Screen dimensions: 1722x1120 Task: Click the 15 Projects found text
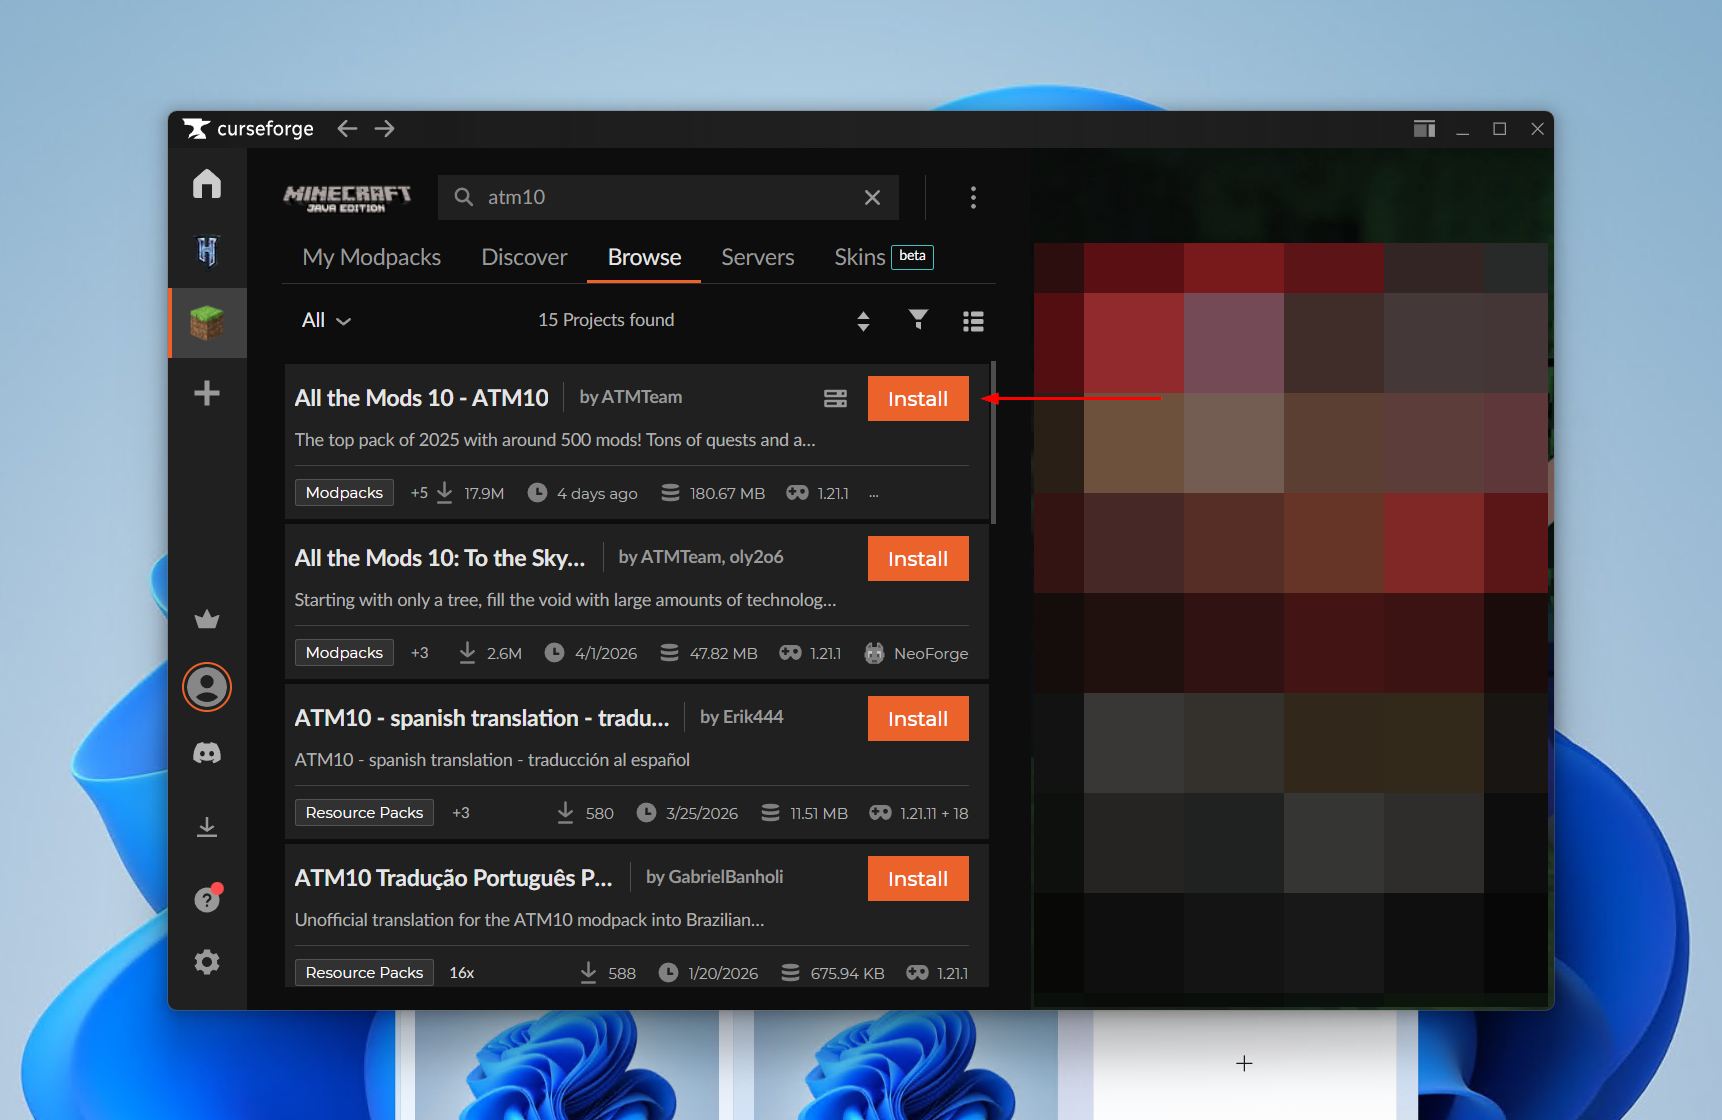(606, 320)
